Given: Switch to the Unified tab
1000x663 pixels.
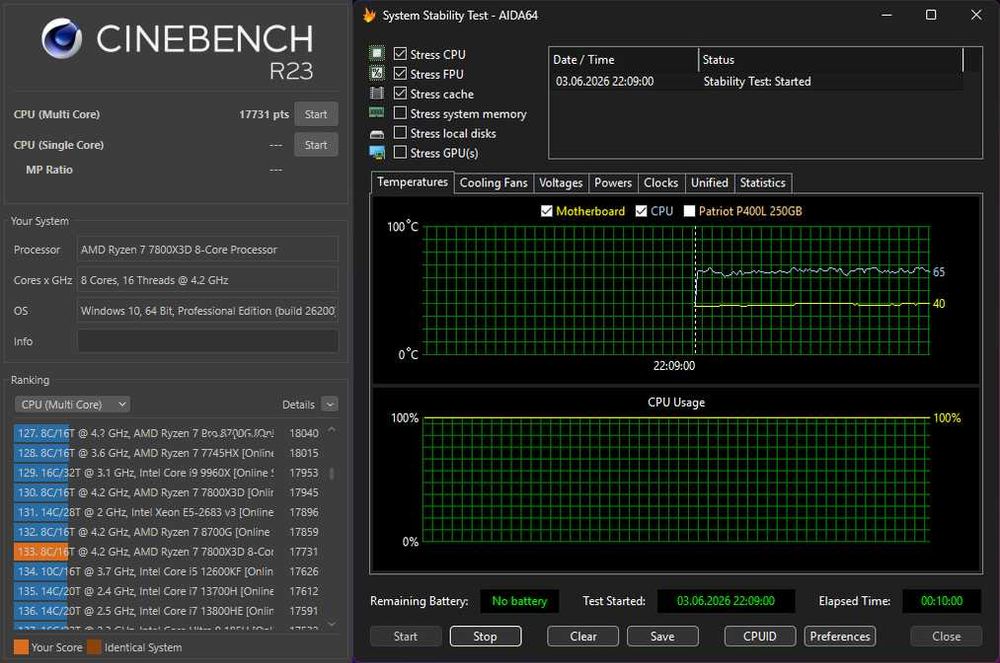Looking at the screenshot, I should point(710,183).
